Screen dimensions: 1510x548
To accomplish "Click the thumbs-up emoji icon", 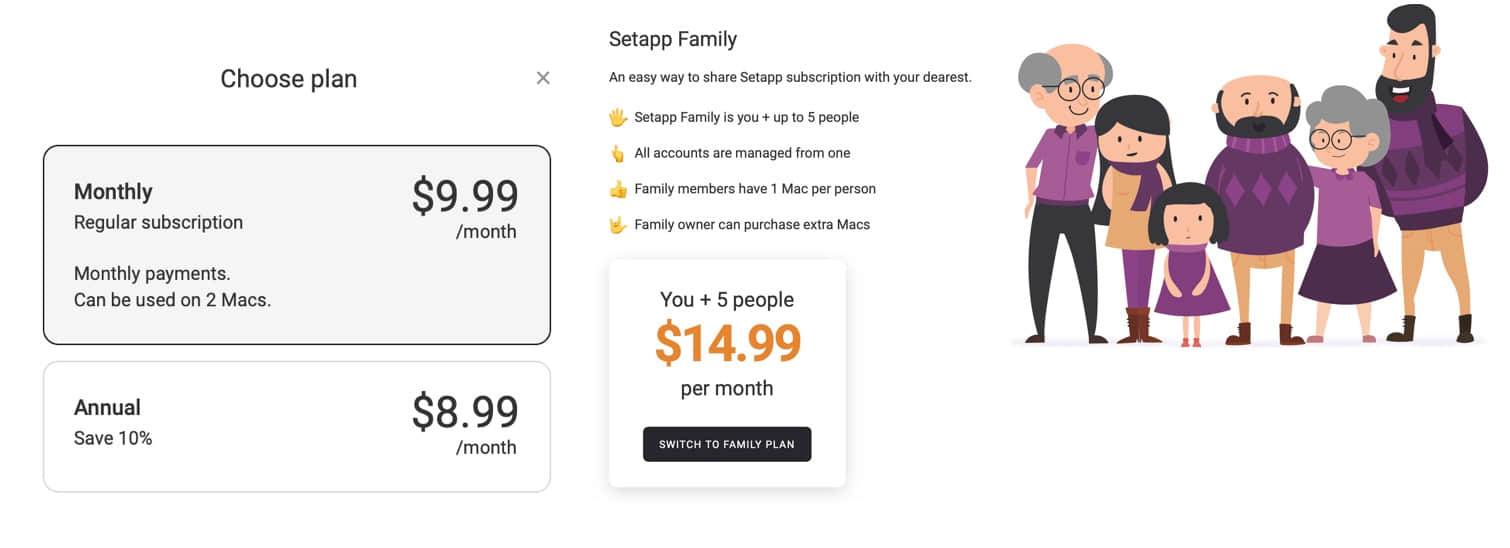I will (x=618, y=189).
